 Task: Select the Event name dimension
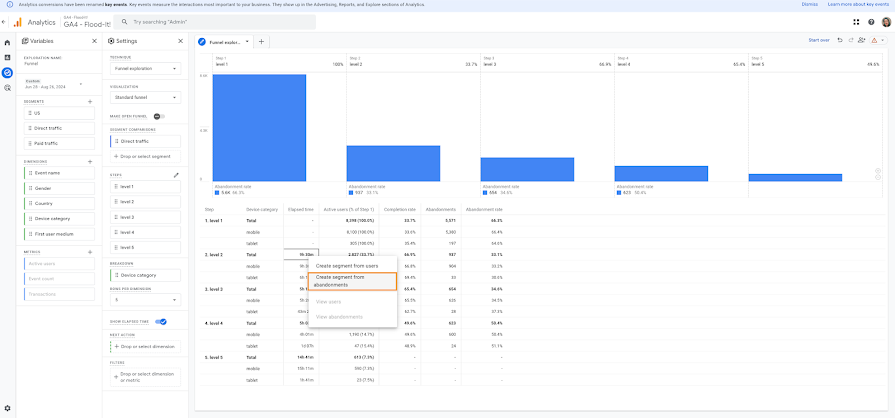(x=59, y=173)
